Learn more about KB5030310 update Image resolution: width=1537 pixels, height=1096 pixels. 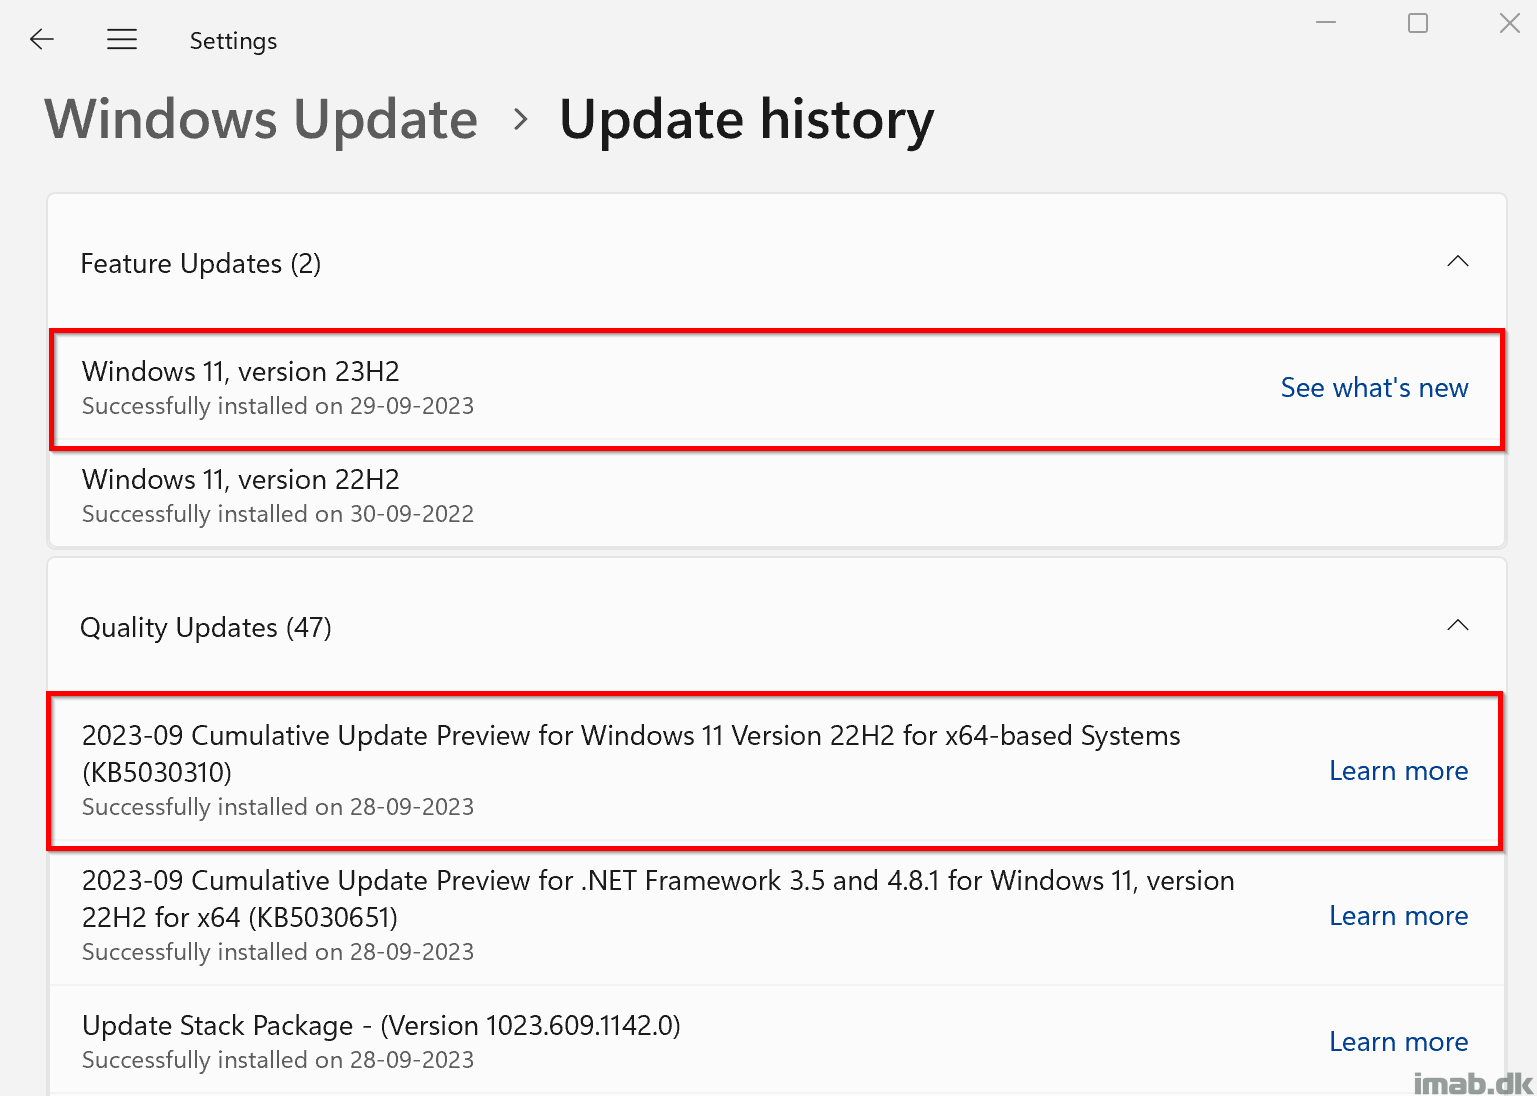[x=1398, y=771]
